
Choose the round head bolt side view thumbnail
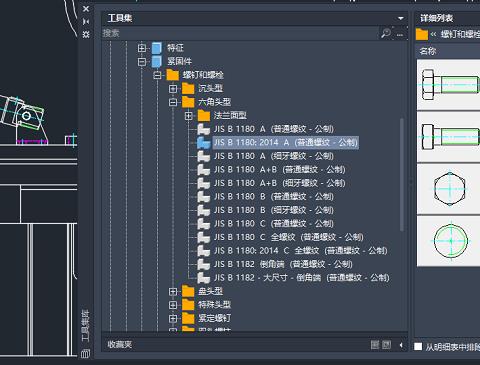tap(449, 137)
